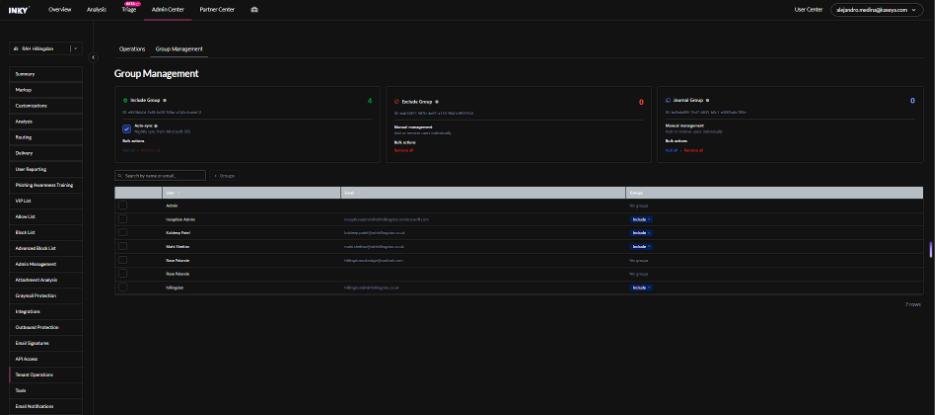Viewport: 936px width, 415px height.
Task: Click the magnifier icon in the search box
Action: tap(121, 176)
